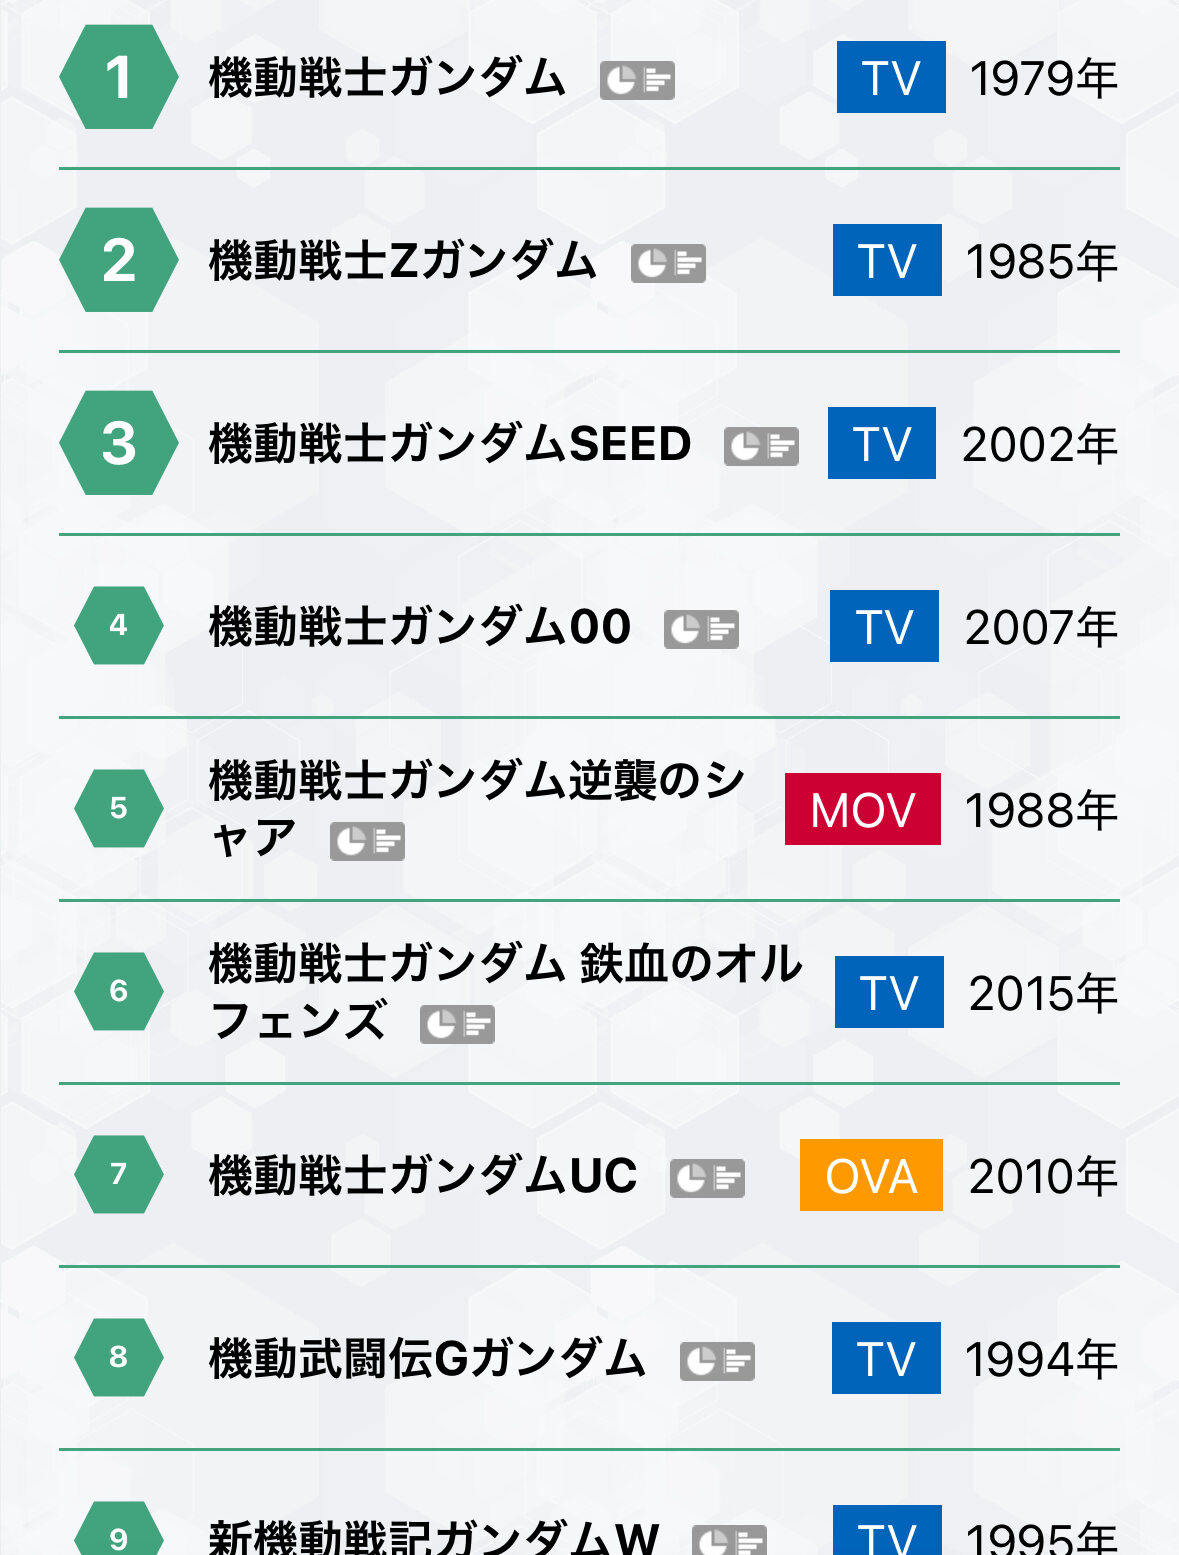Image resolution: width=1179 pixels, height=1555 pixels.
Task: Open chart icon beside 機動戦士ガンダム
Action: [637, 81]
